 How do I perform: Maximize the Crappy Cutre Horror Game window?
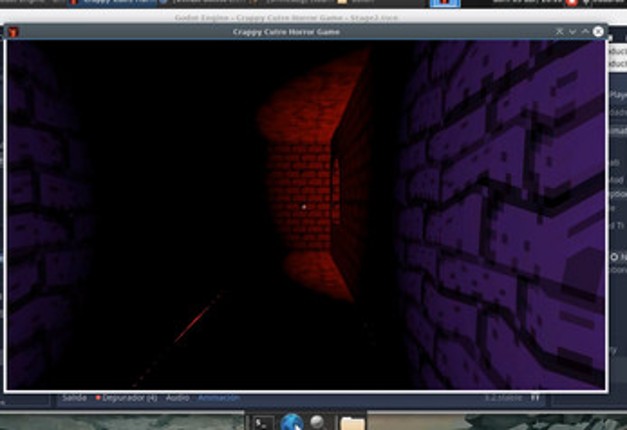coord(585,31)
